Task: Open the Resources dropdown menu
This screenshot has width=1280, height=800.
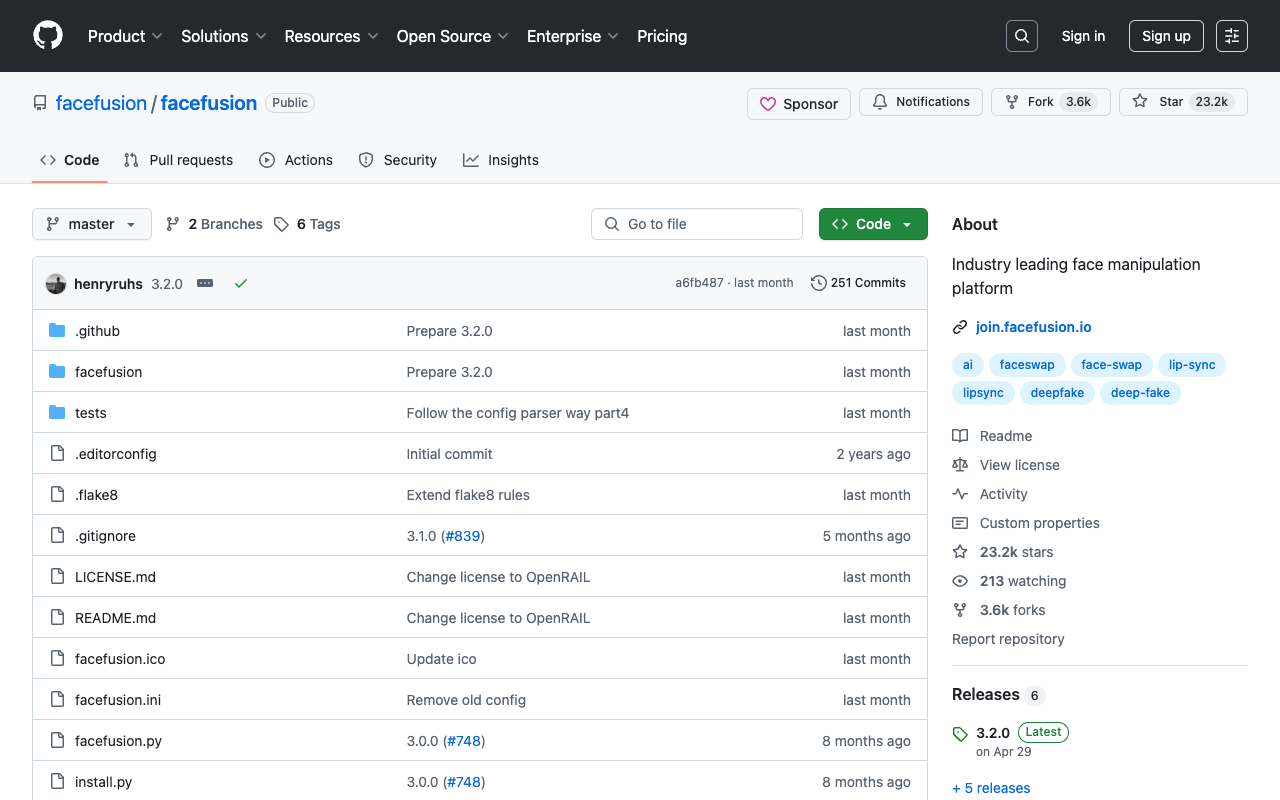Action: pos(331,36)
